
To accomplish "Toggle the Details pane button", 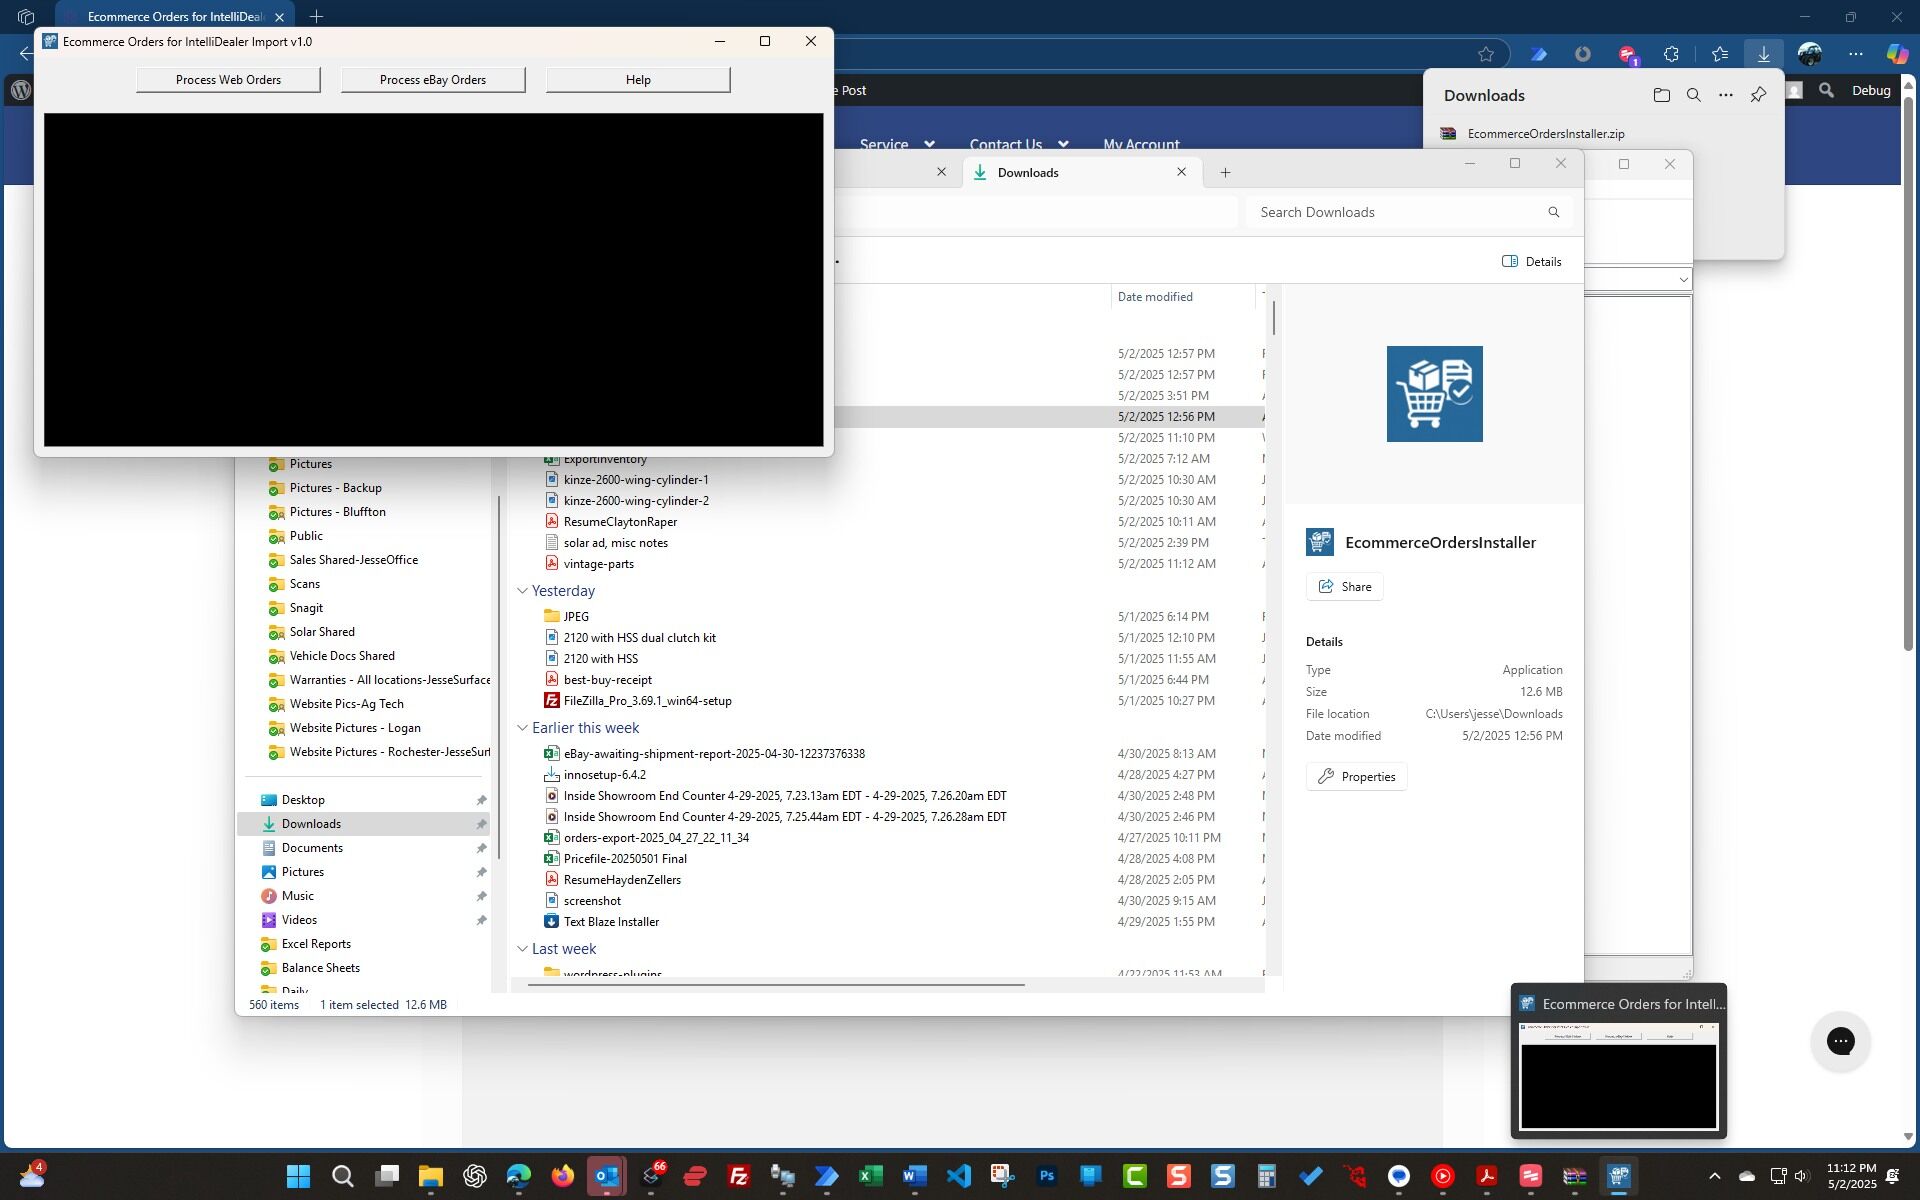I will [x=1531, y=262].
